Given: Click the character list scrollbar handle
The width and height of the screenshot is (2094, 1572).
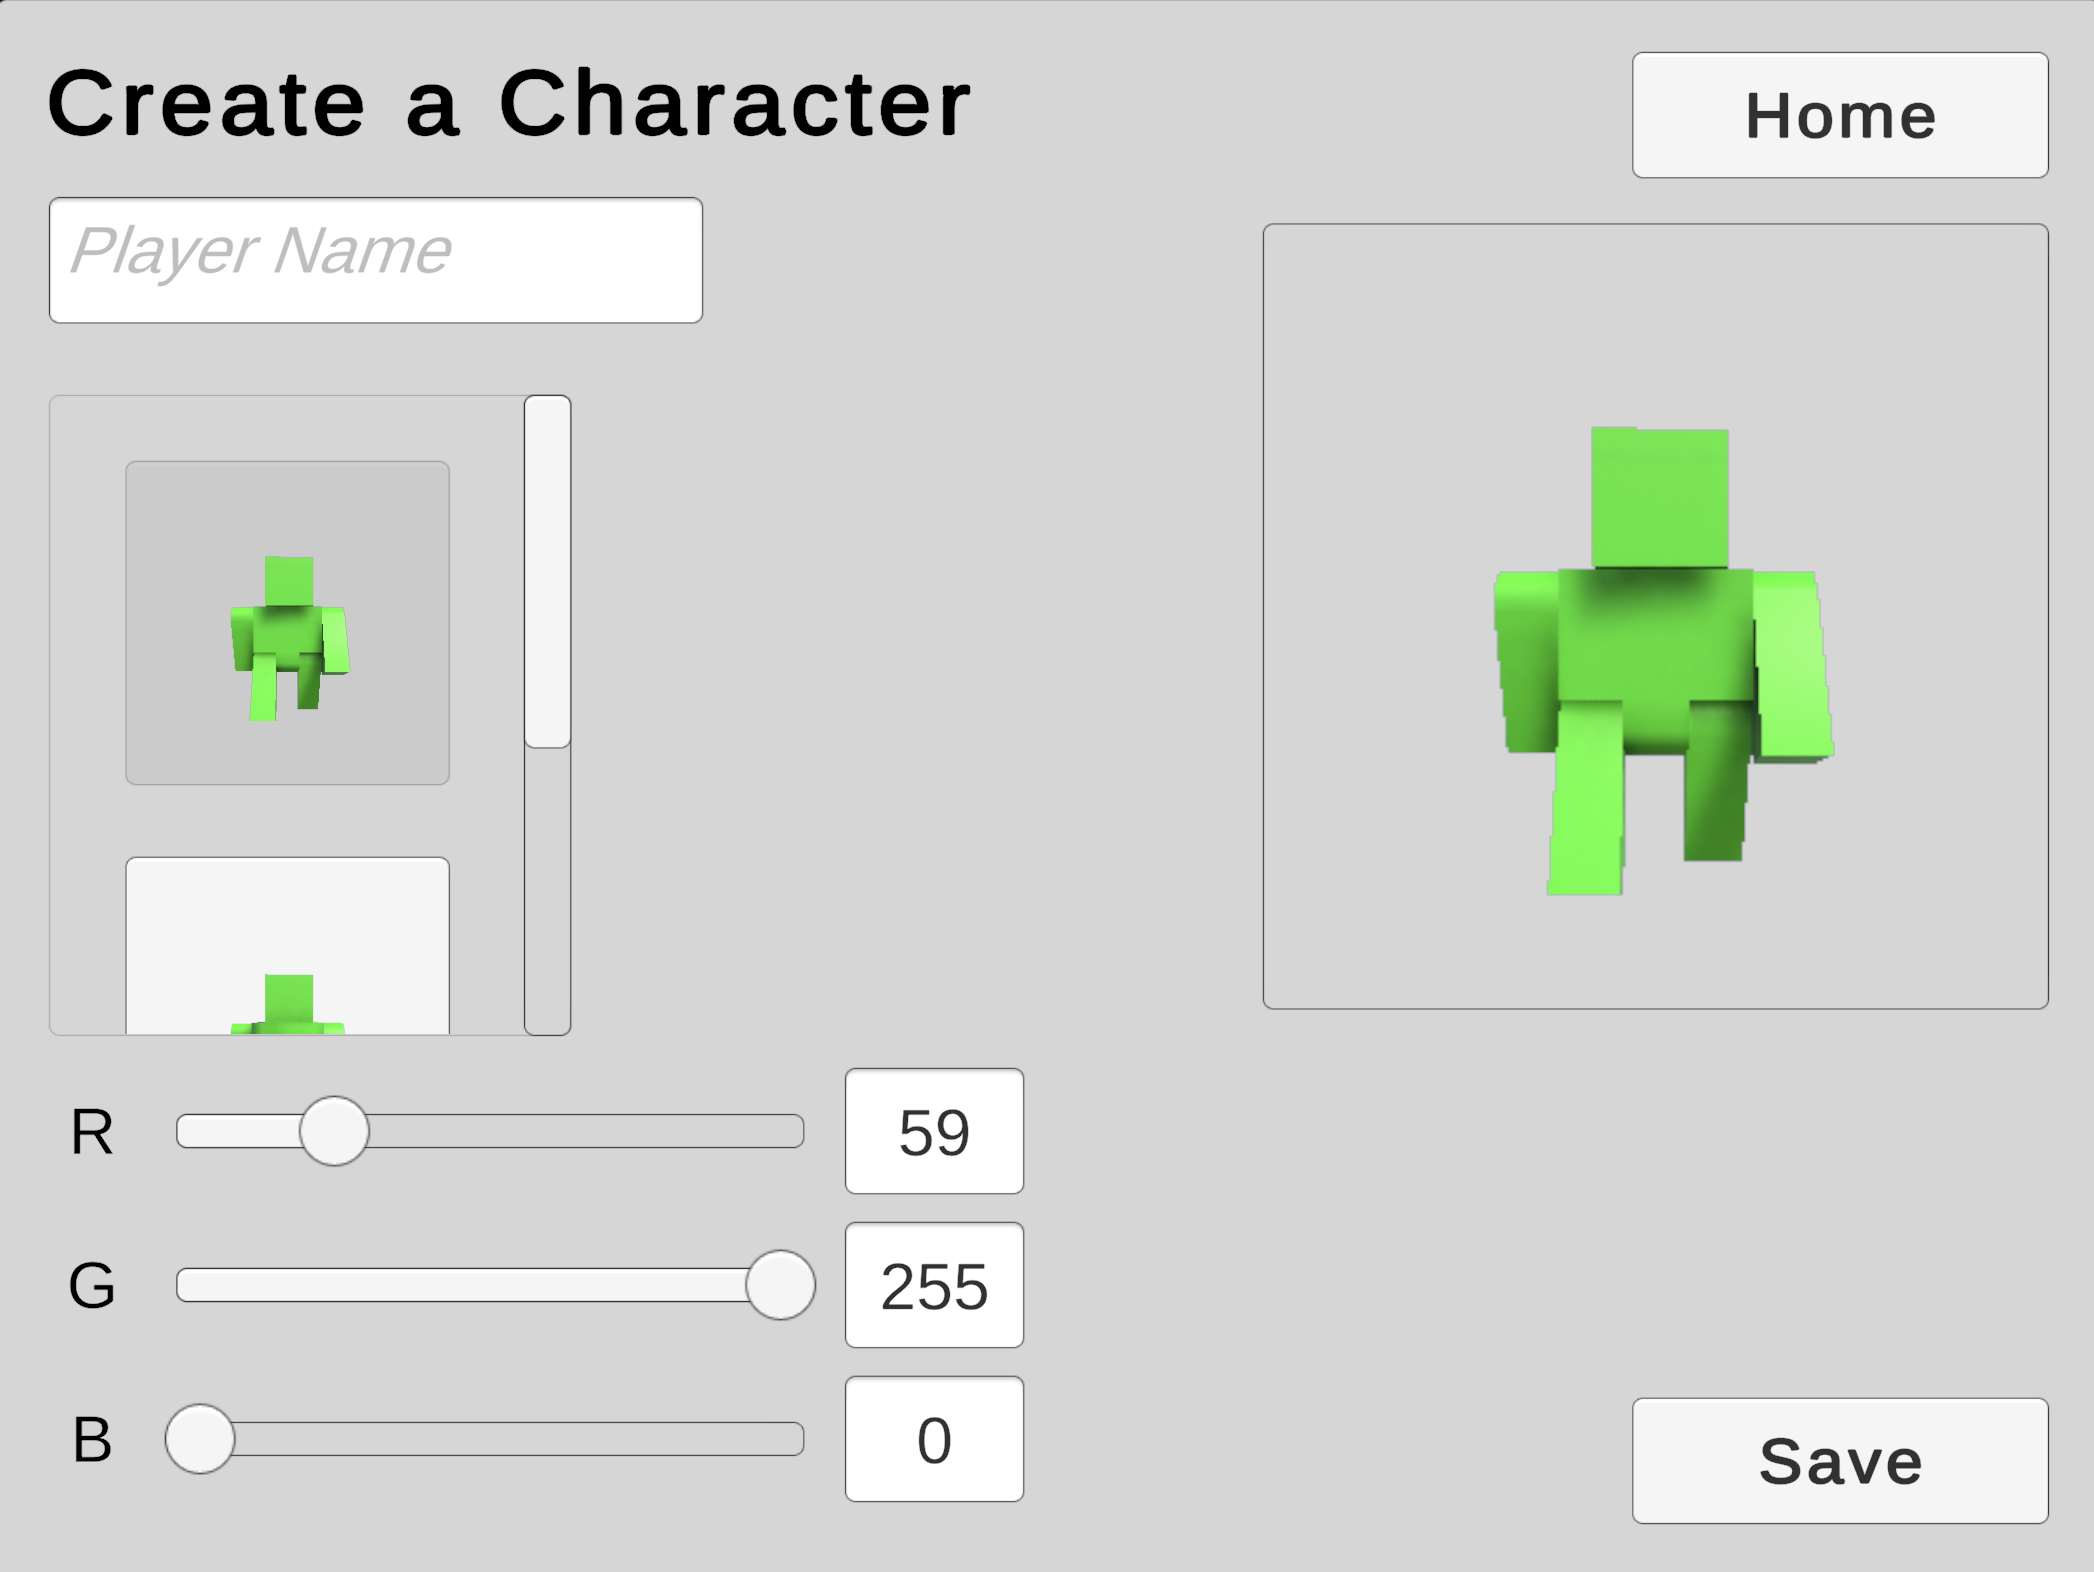Looking at the screenshot, I should pos(547,571).
